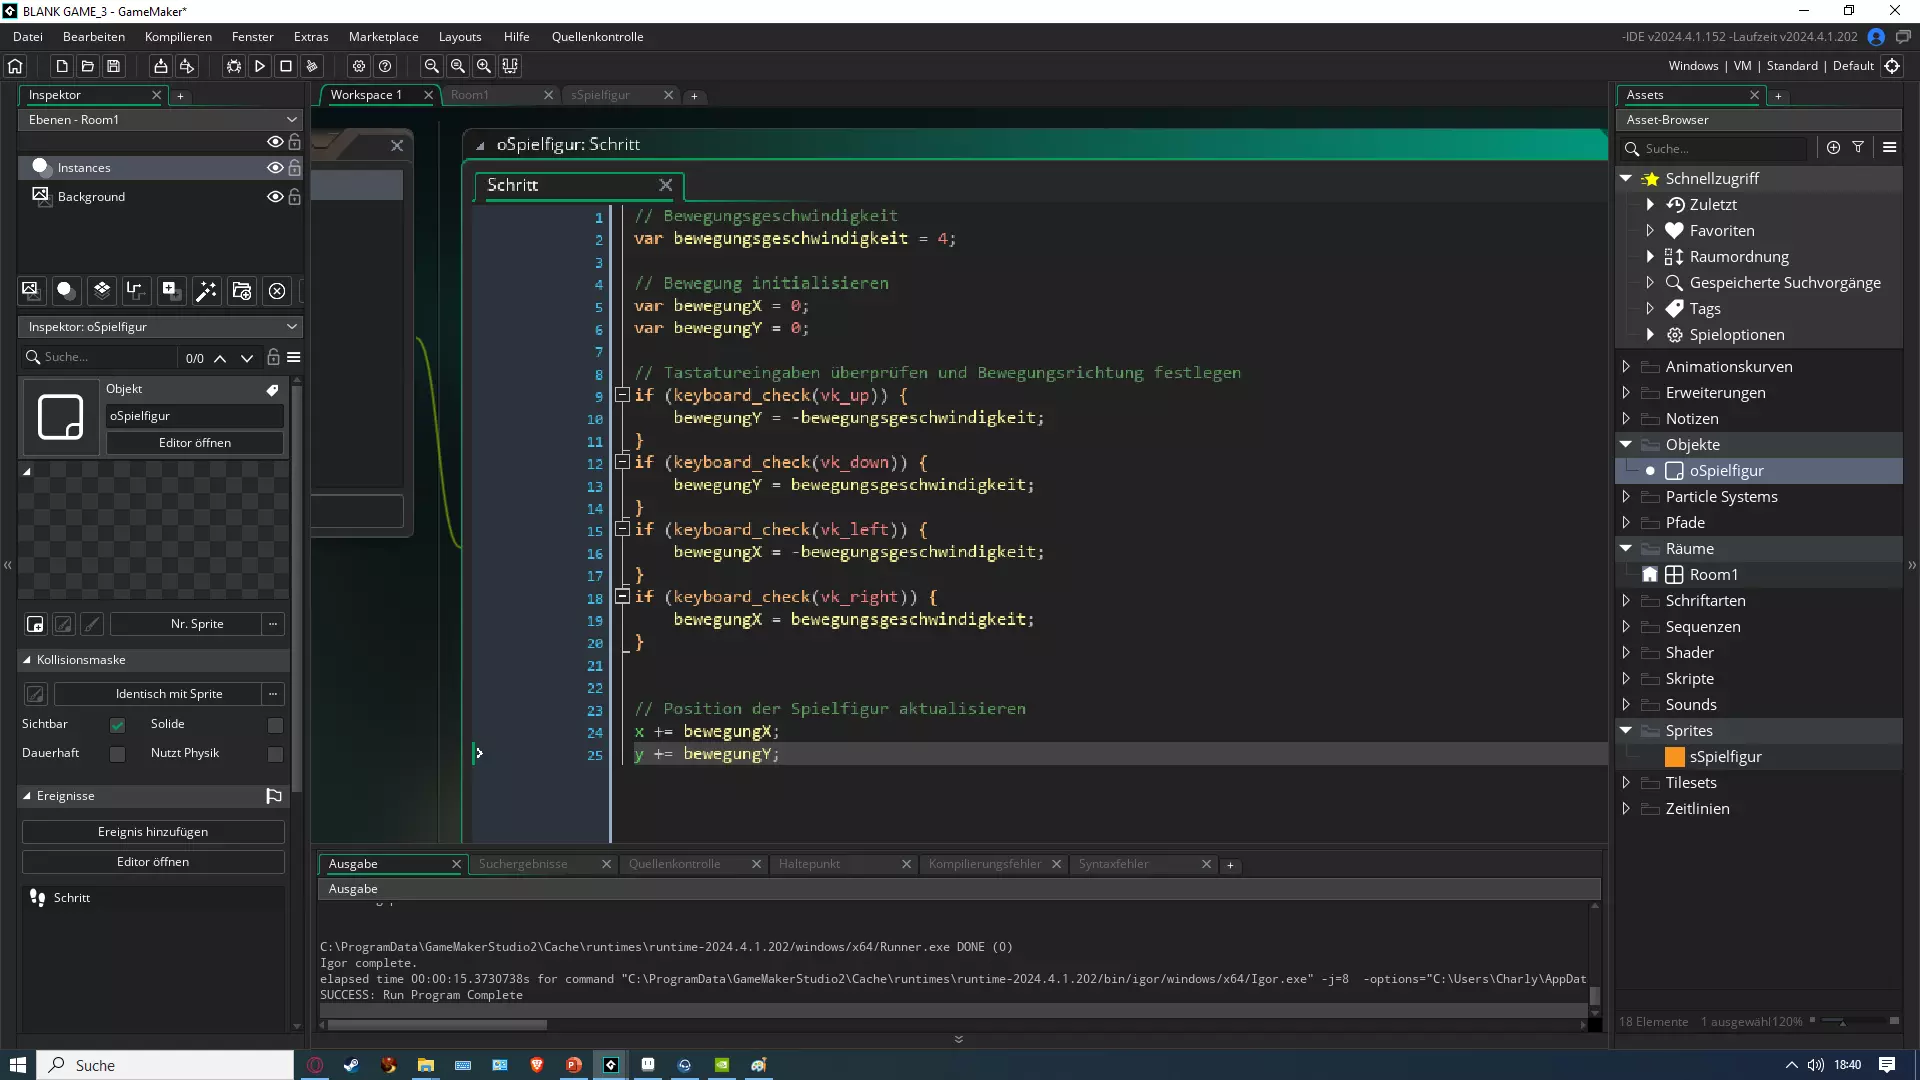Click the asset search field 'Suche...'
This screenshot has height=1080, width=1920.
click(1720, 148)
